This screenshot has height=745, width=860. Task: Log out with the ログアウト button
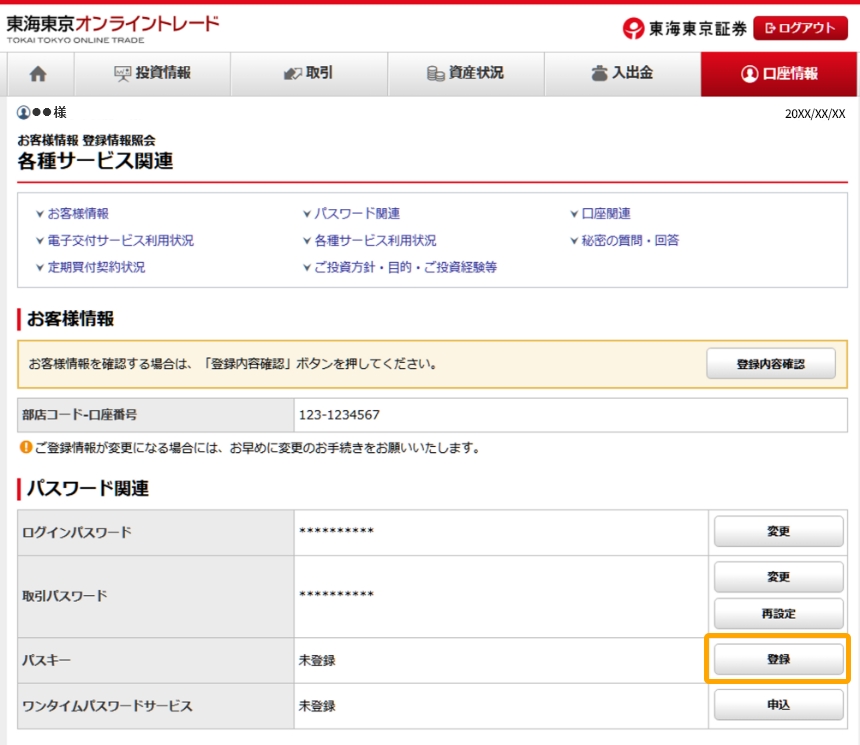click(800, 28)
